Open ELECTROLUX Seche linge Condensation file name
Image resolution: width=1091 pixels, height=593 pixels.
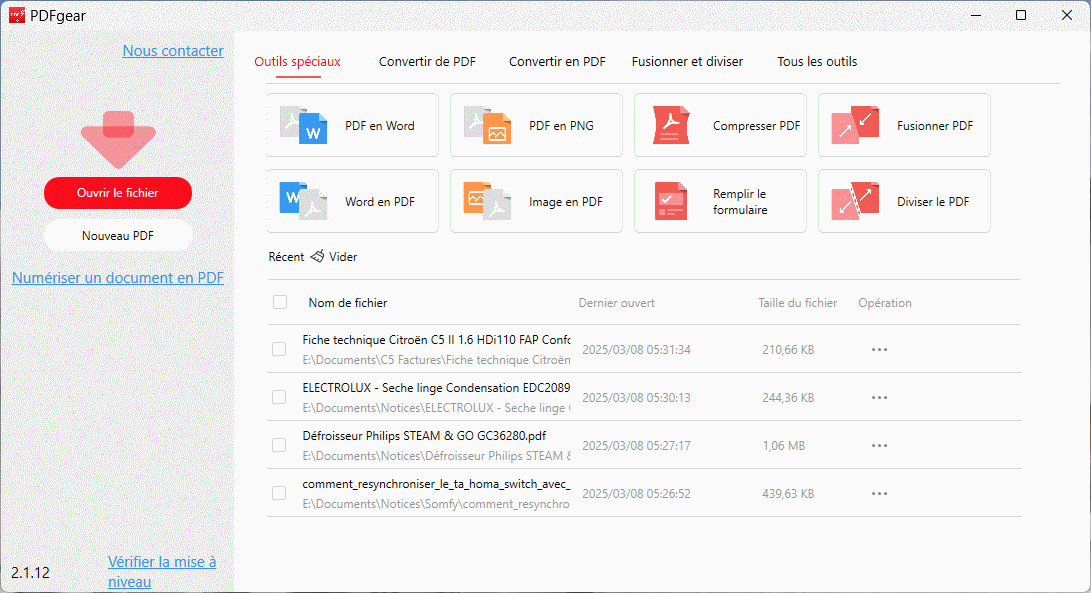(436, 388)
